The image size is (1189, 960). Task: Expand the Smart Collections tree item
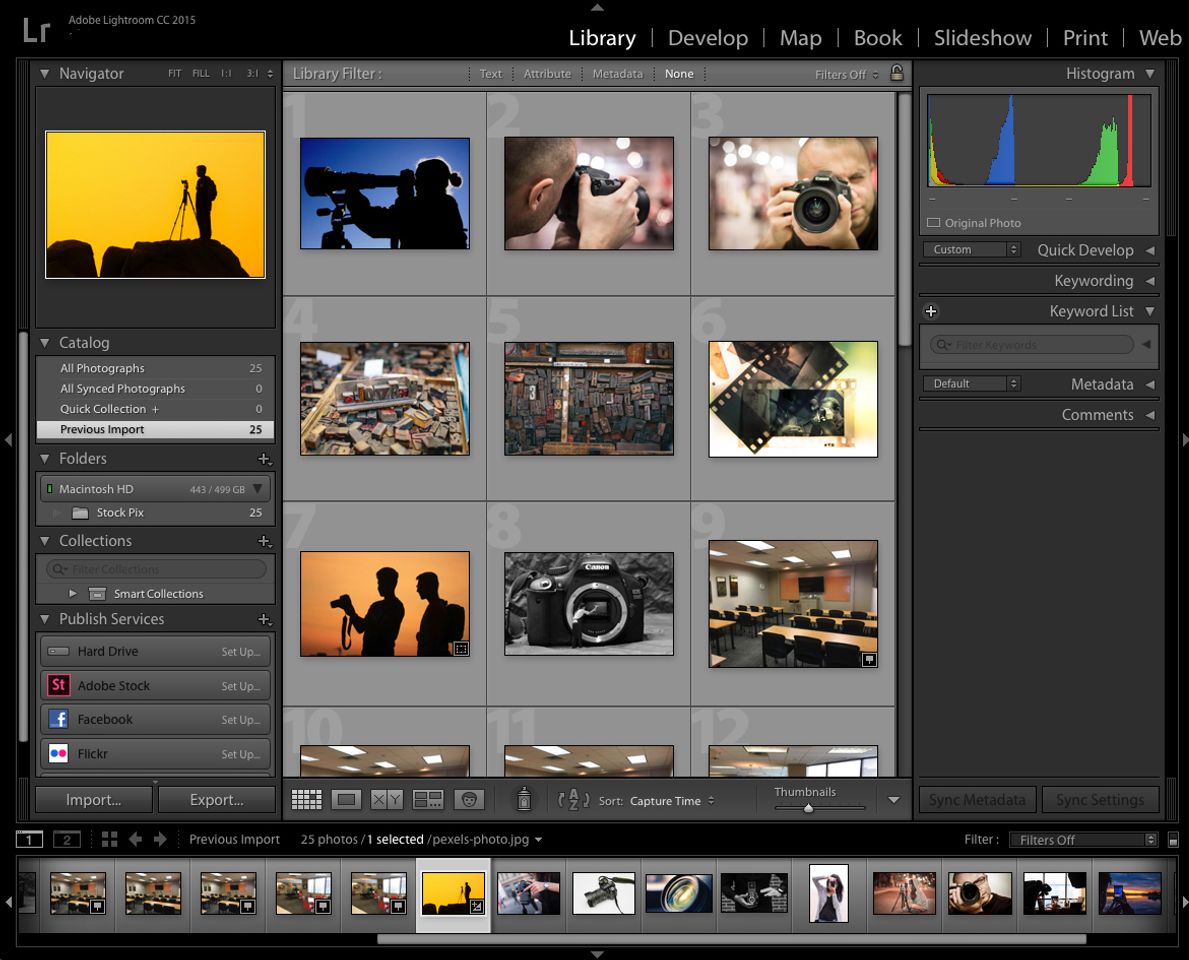click(x=73, y=594)
